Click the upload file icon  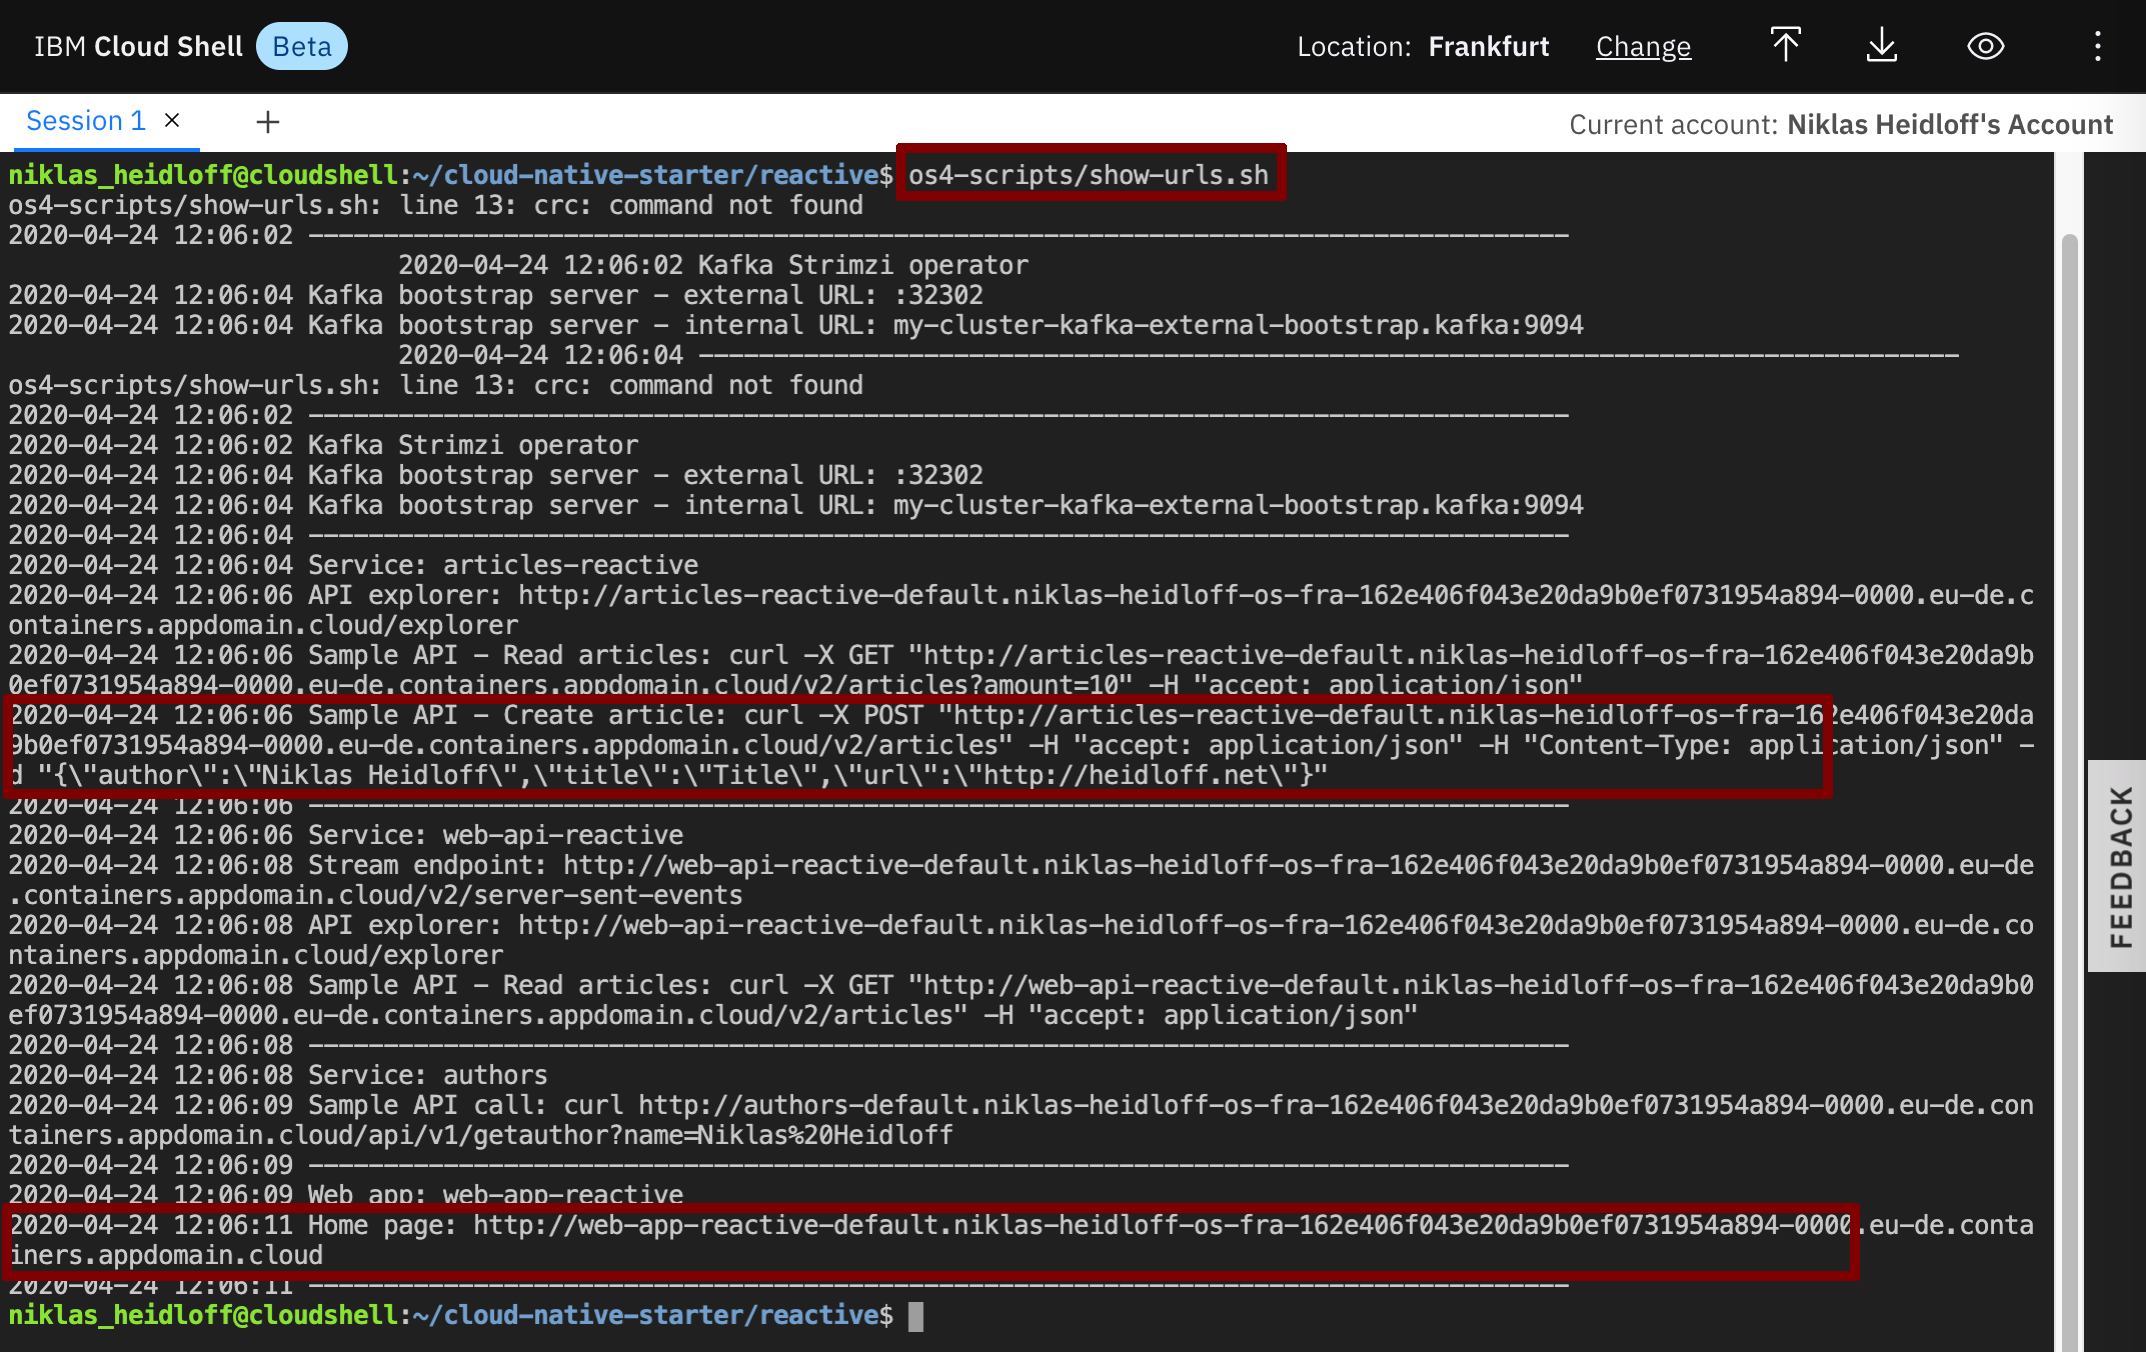click(1785, 46)
